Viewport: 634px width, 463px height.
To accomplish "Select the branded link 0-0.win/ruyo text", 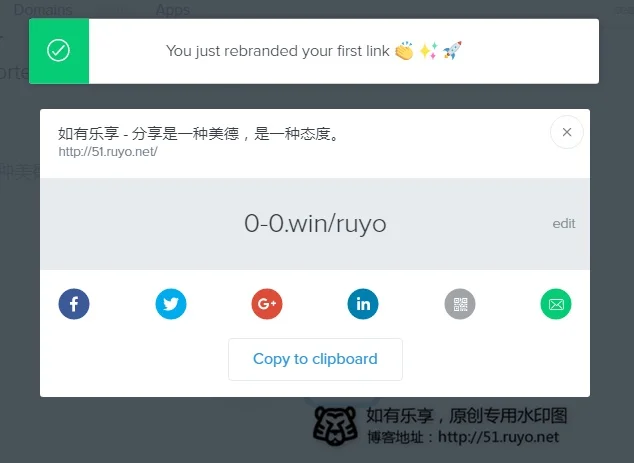I will (315, 224).
